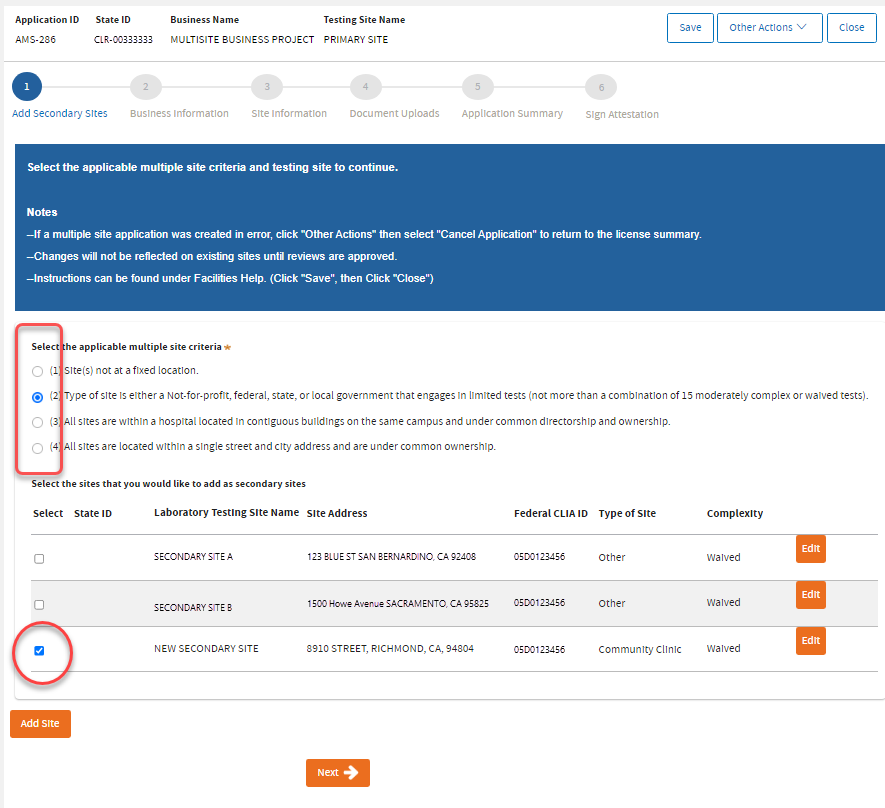Go to step 5 Application Summary
The height and width of the screenshot is (808, 885).
tap(477, 87)
